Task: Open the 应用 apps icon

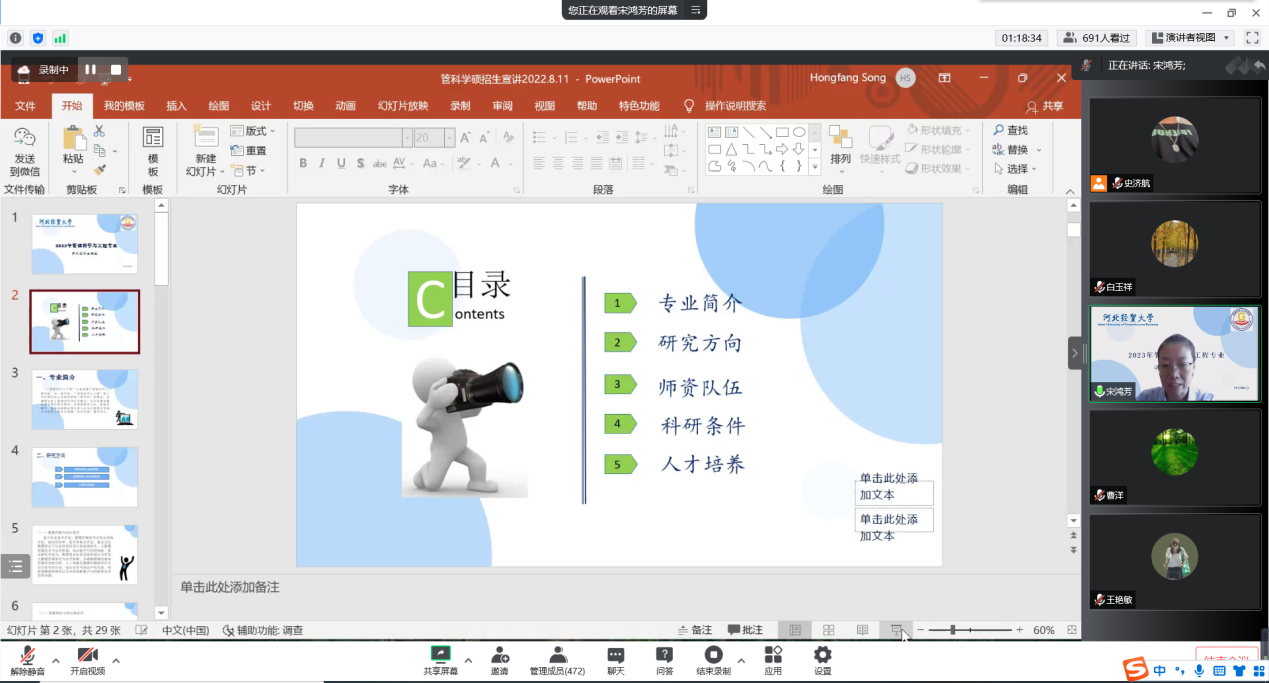Action: pyautogui.click(x=773, y=655)
